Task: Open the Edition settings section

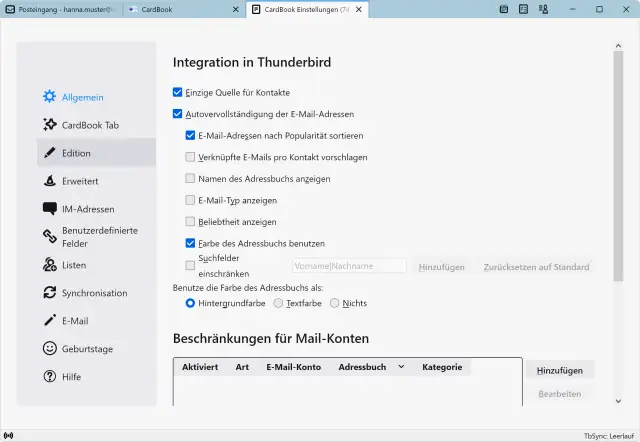Action: point(96,153)
